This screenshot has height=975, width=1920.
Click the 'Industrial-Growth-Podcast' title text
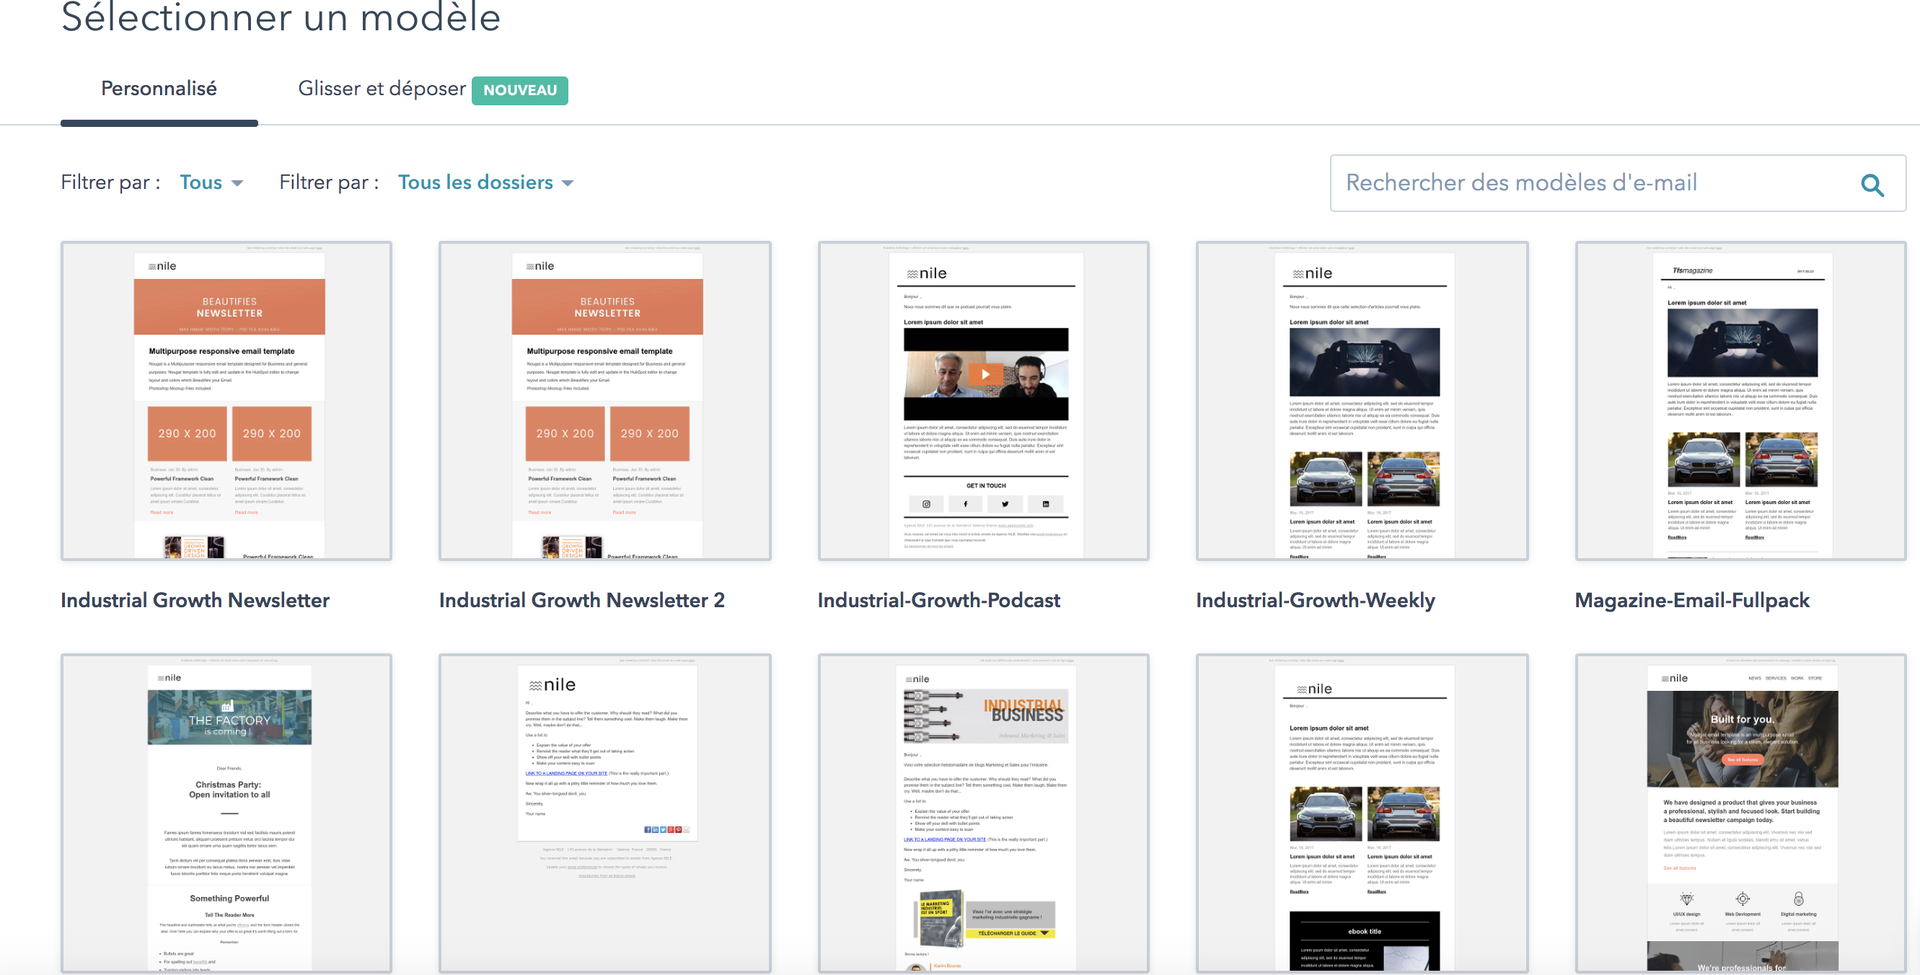coord(939,600)
